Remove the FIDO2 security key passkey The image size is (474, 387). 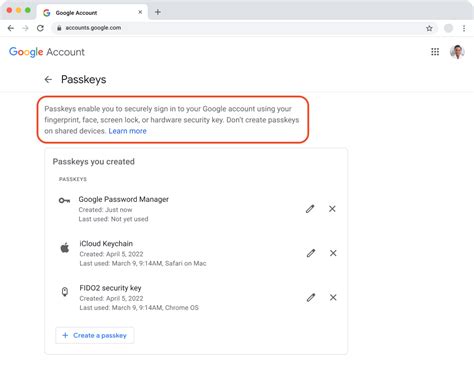333,298
